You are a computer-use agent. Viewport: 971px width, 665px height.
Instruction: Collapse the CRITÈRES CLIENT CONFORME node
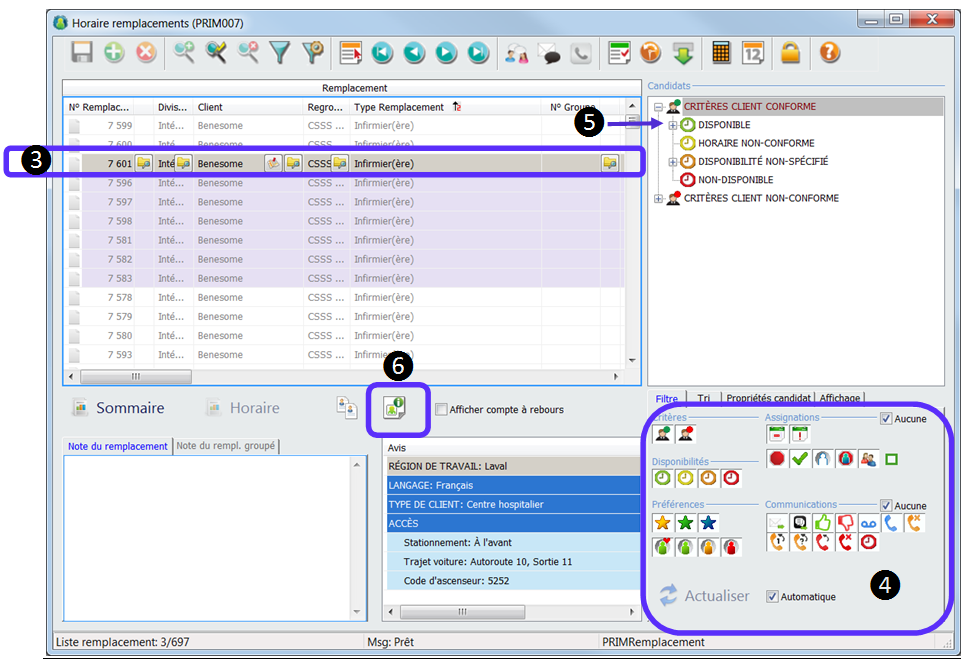658,107
